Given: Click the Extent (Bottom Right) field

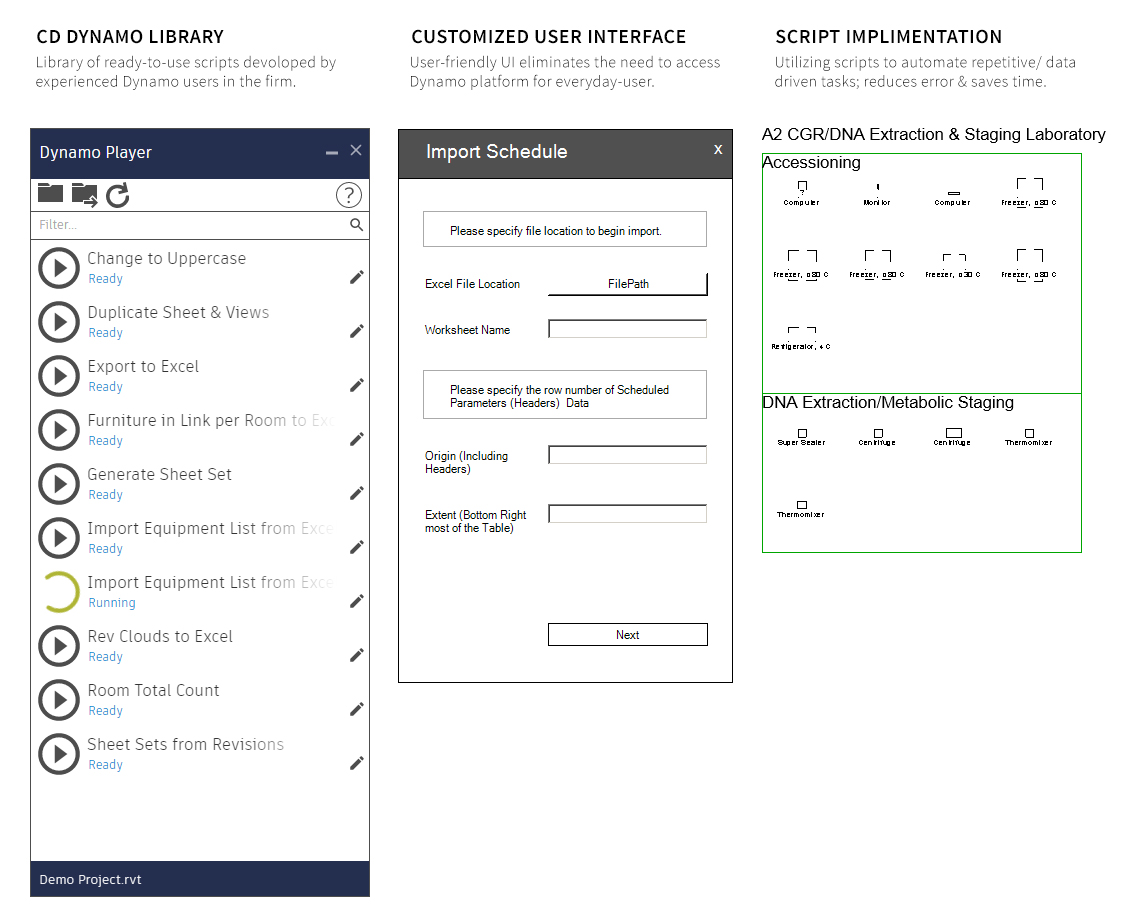Looking at the screenshot, I should point(628,514).
